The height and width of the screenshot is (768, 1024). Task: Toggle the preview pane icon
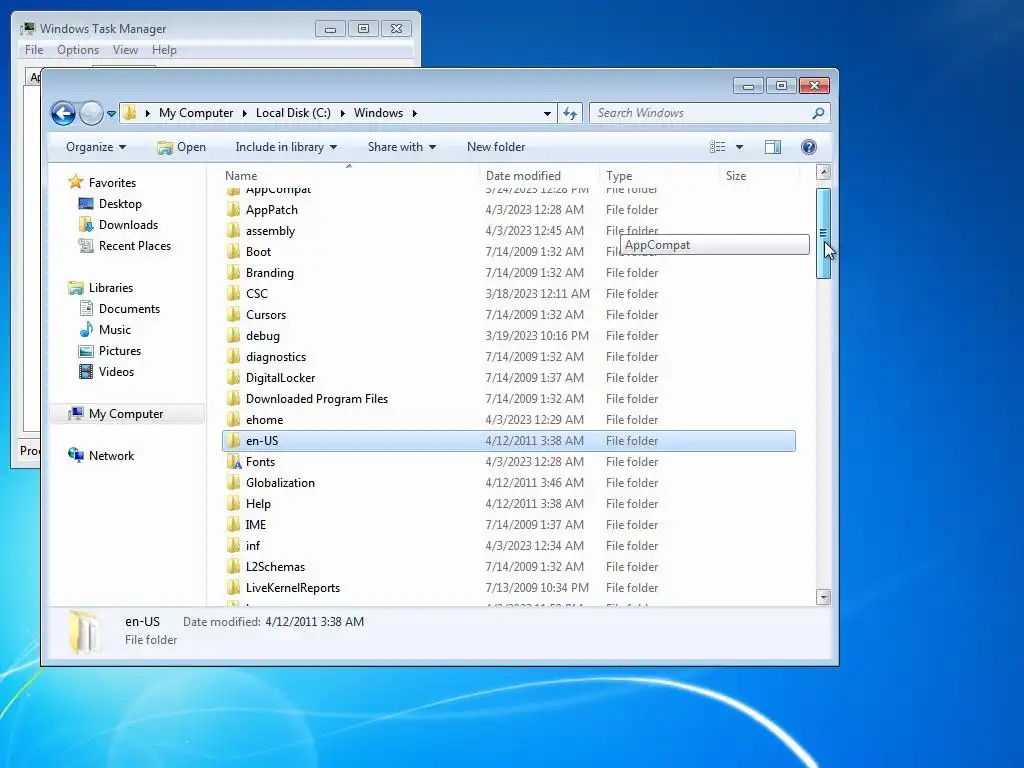(773, 147)
